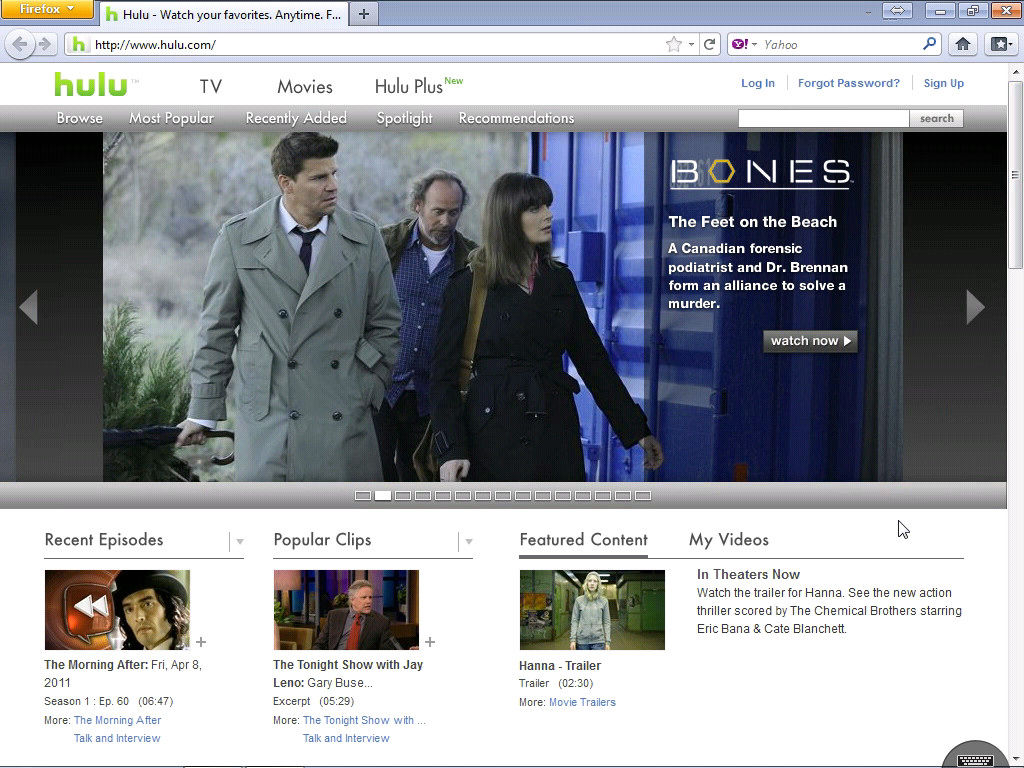Open The Tonight Show with... link

point(364,720)
